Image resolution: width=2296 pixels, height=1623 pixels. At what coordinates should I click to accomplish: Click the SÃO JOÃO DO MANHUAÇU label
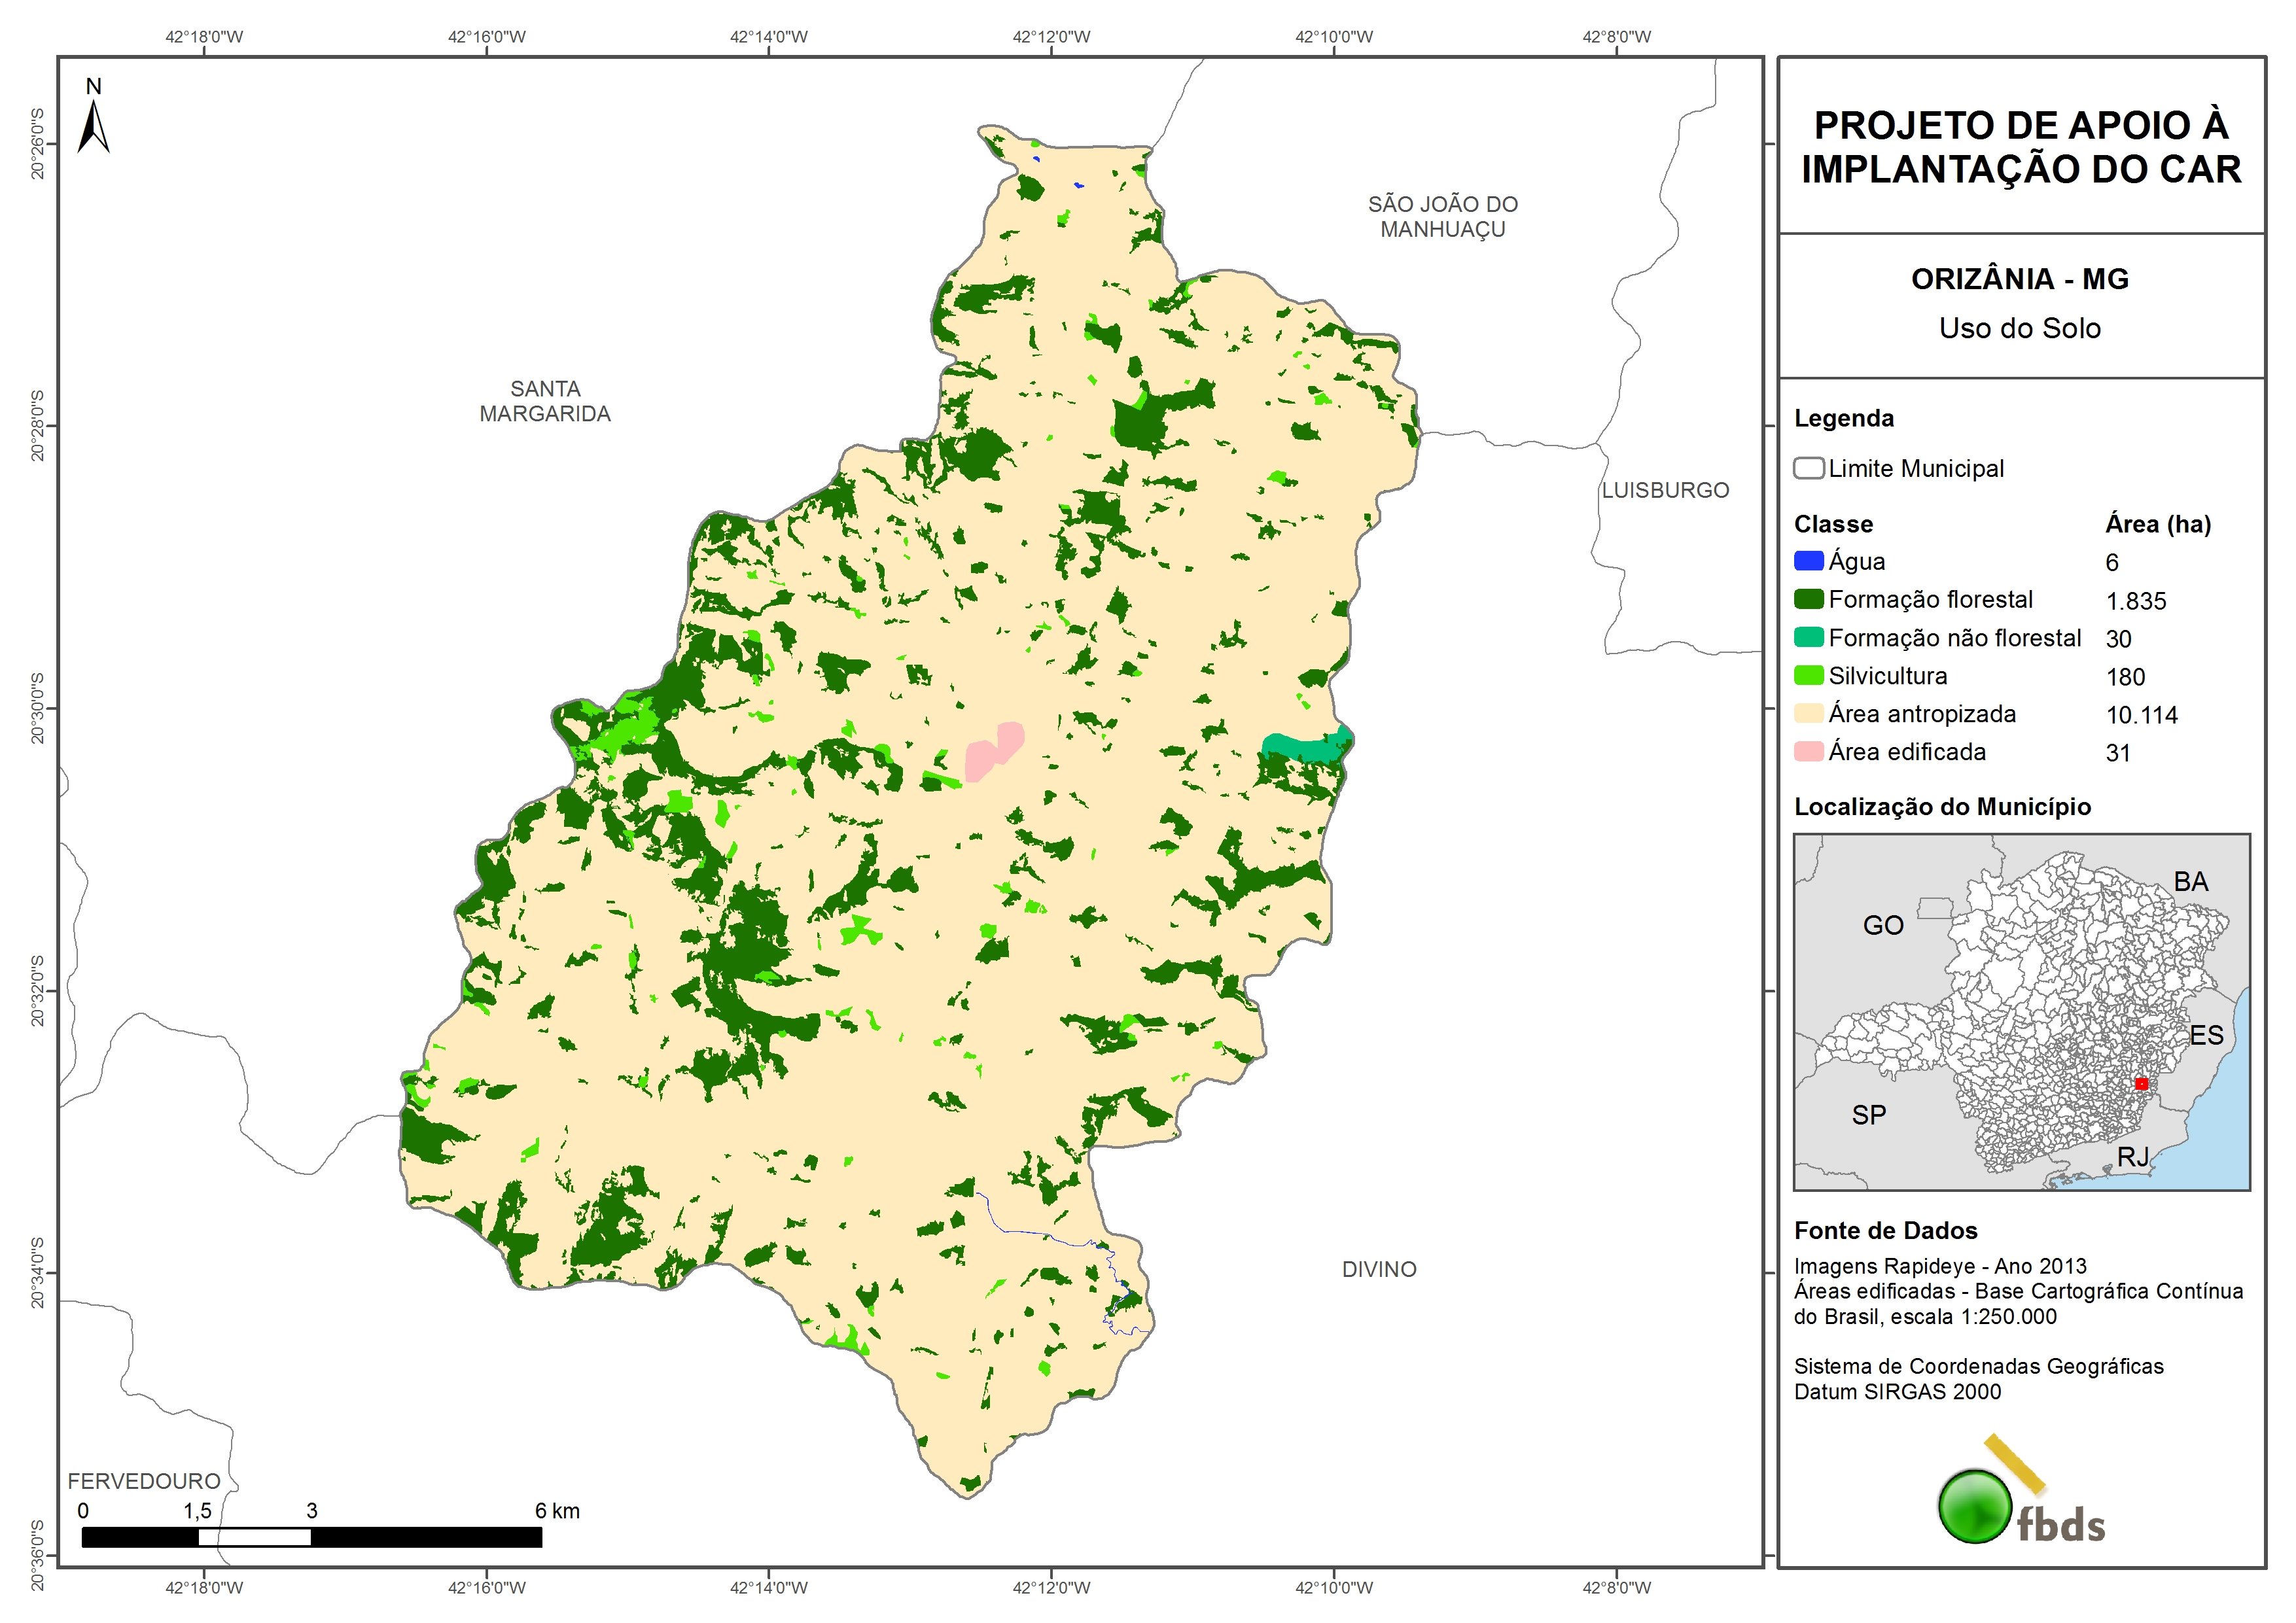[1442, 217]
